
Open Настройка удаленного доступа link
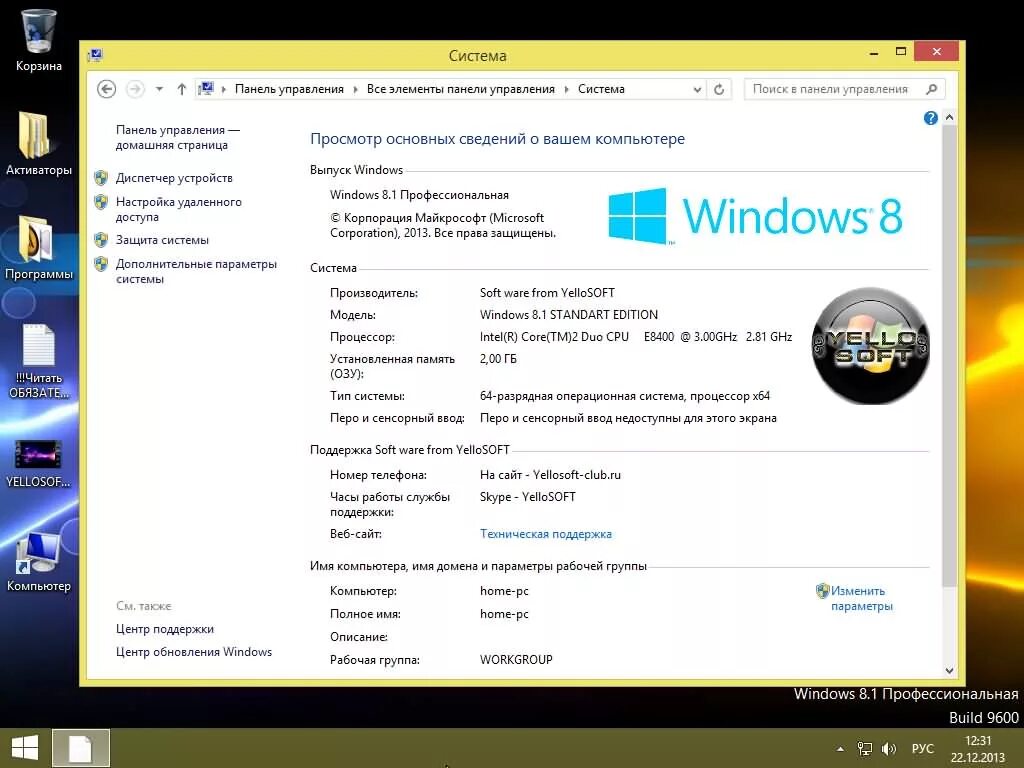click(178, 209)
